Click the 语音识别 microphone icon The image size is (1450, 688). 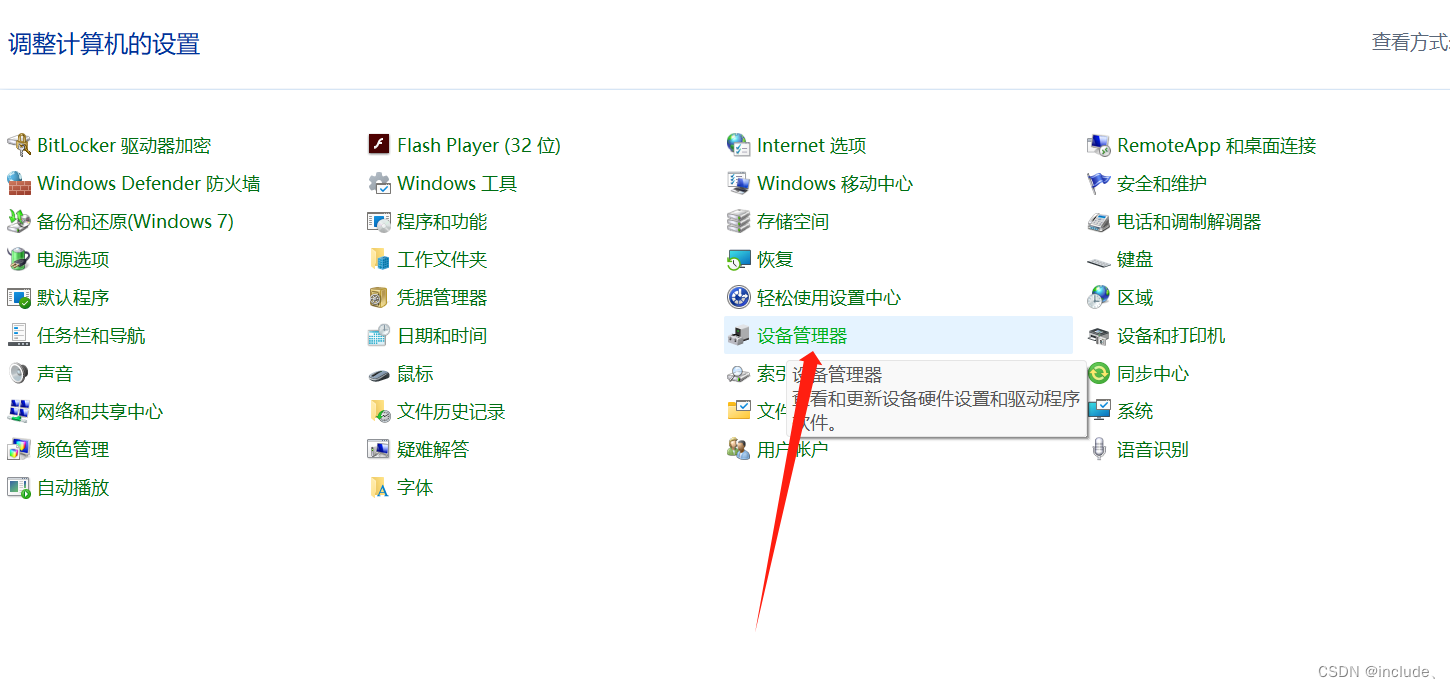tap(1099, 449)
